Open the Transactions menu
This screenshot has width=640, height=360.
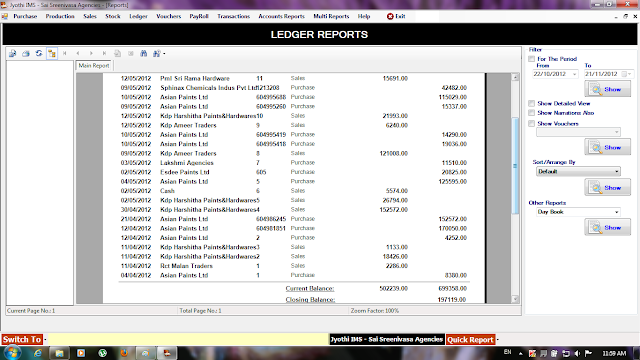point(233,16)
